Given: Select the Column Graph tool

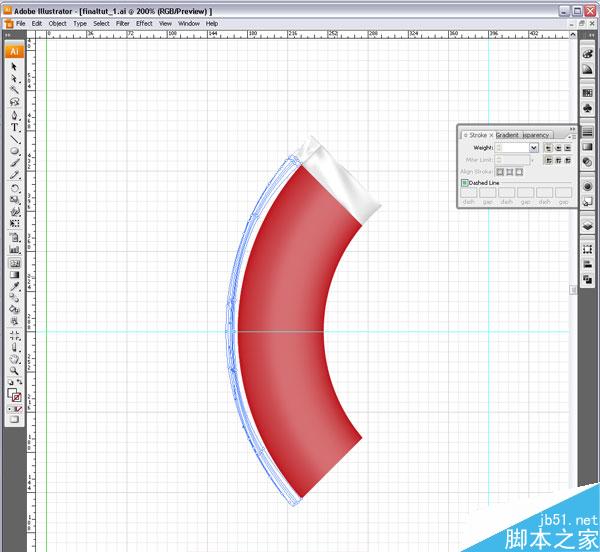Looking at the screenshot, I should [x=14, y=249].
